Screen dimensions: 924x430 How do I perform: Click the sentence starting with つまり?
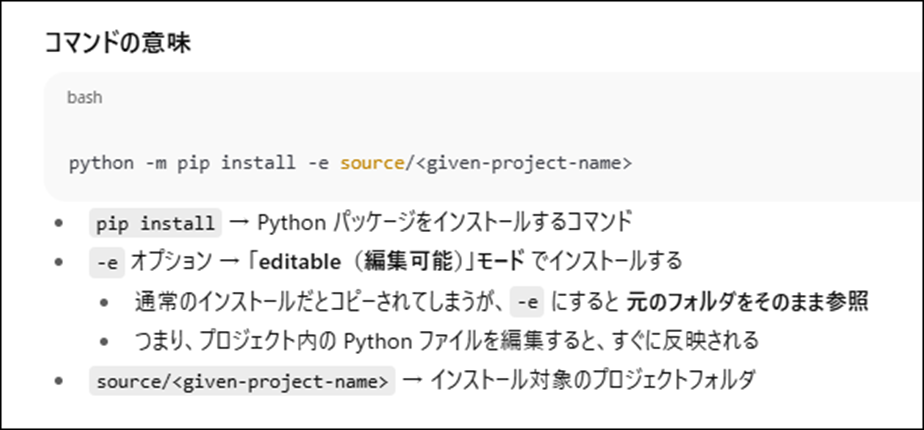(446, 340)
